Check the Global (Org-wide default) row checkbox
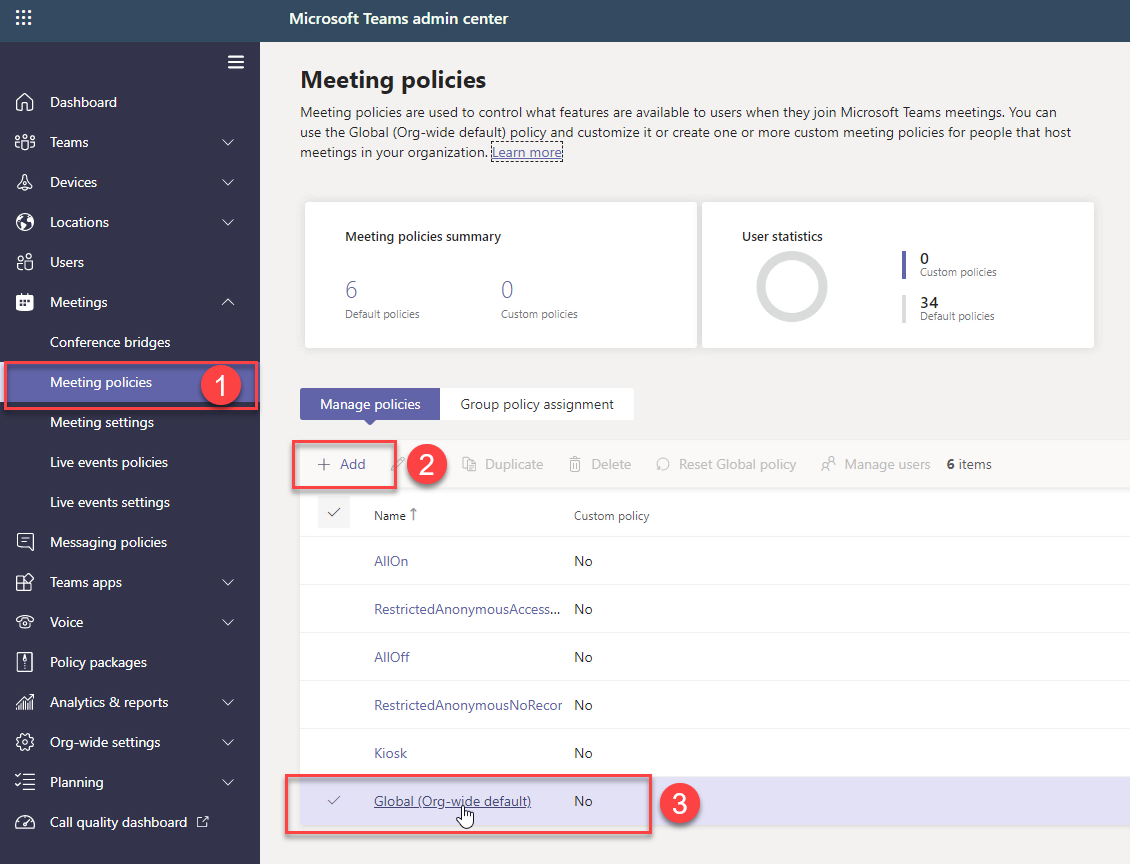This screenshot has height=864, width=1130. (x=335, y=801)
